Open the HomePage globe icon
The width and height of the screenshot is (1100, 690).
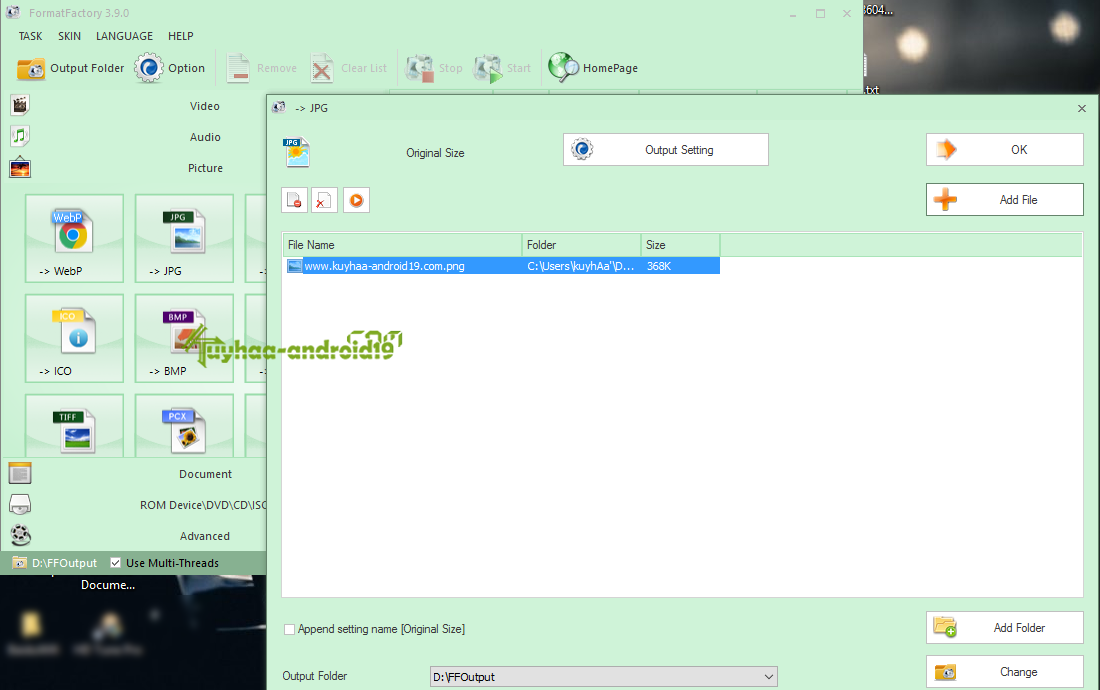[x=563, y=68]
